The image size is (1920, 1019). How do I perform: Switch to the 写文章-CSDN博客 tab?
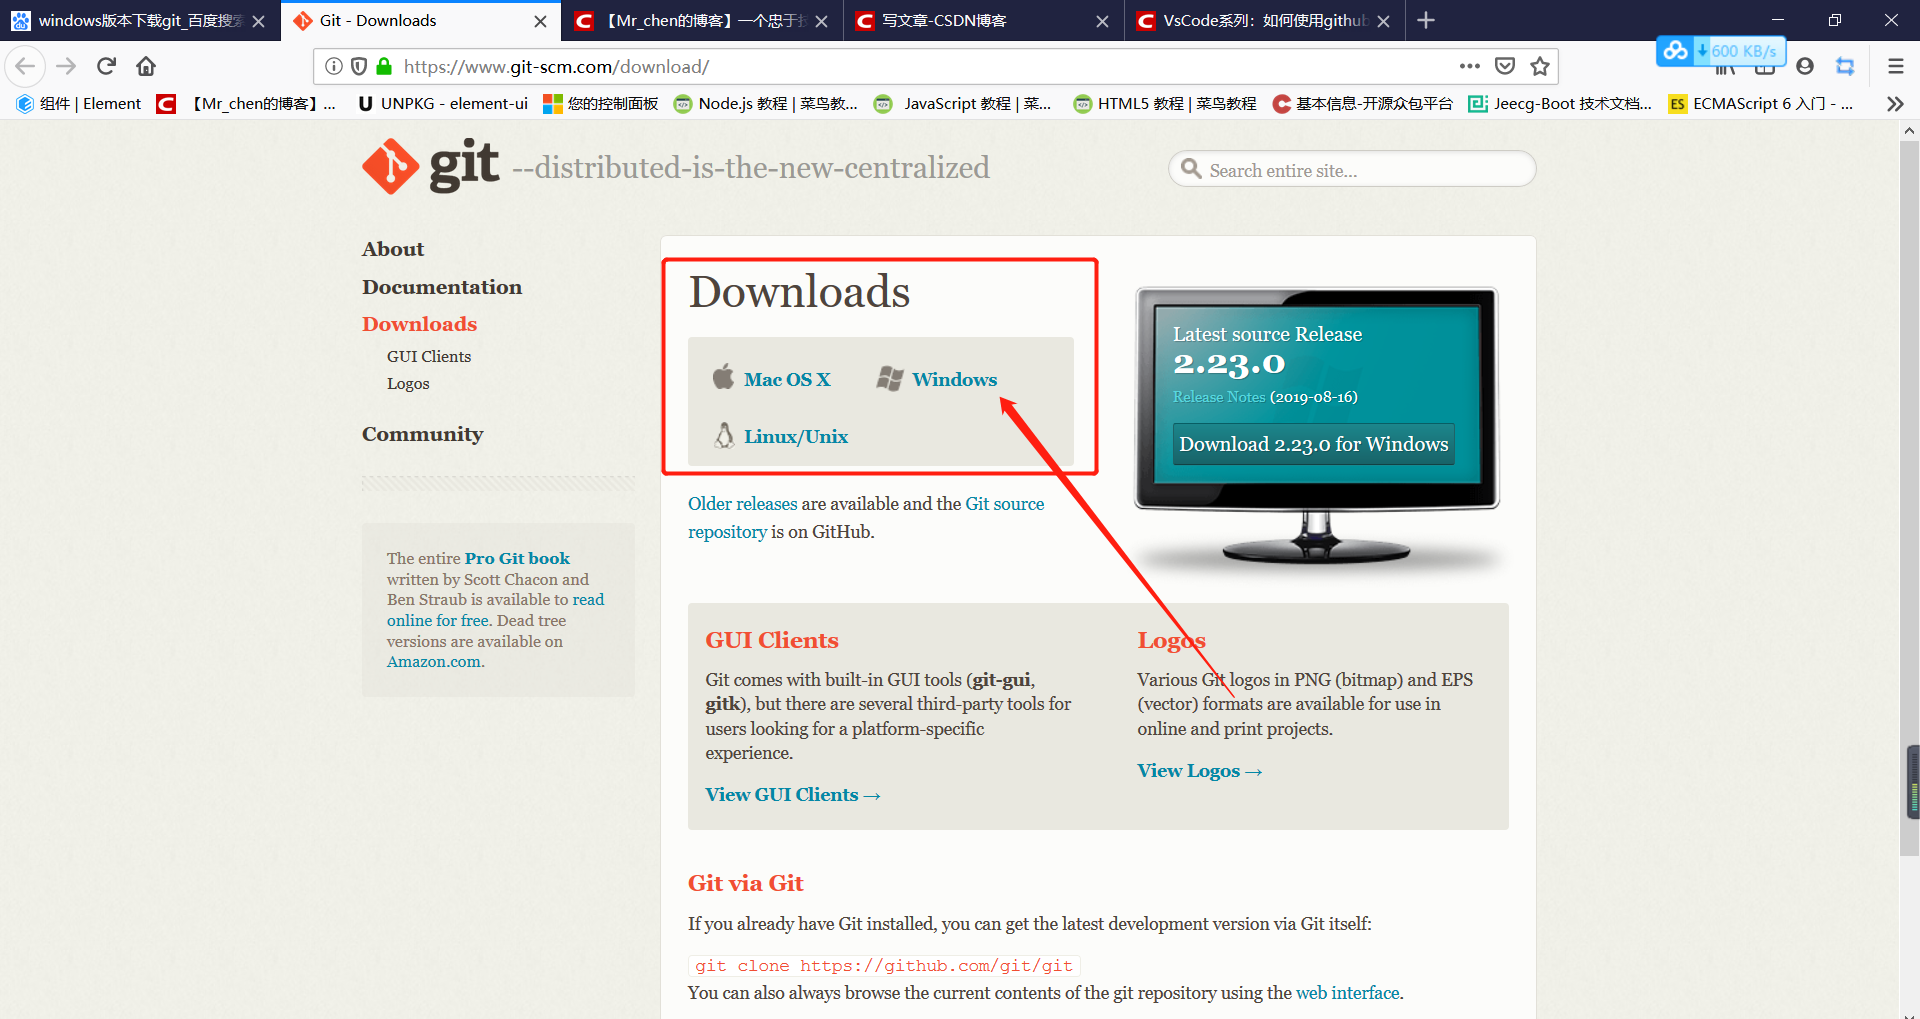(x=960, y=20)
